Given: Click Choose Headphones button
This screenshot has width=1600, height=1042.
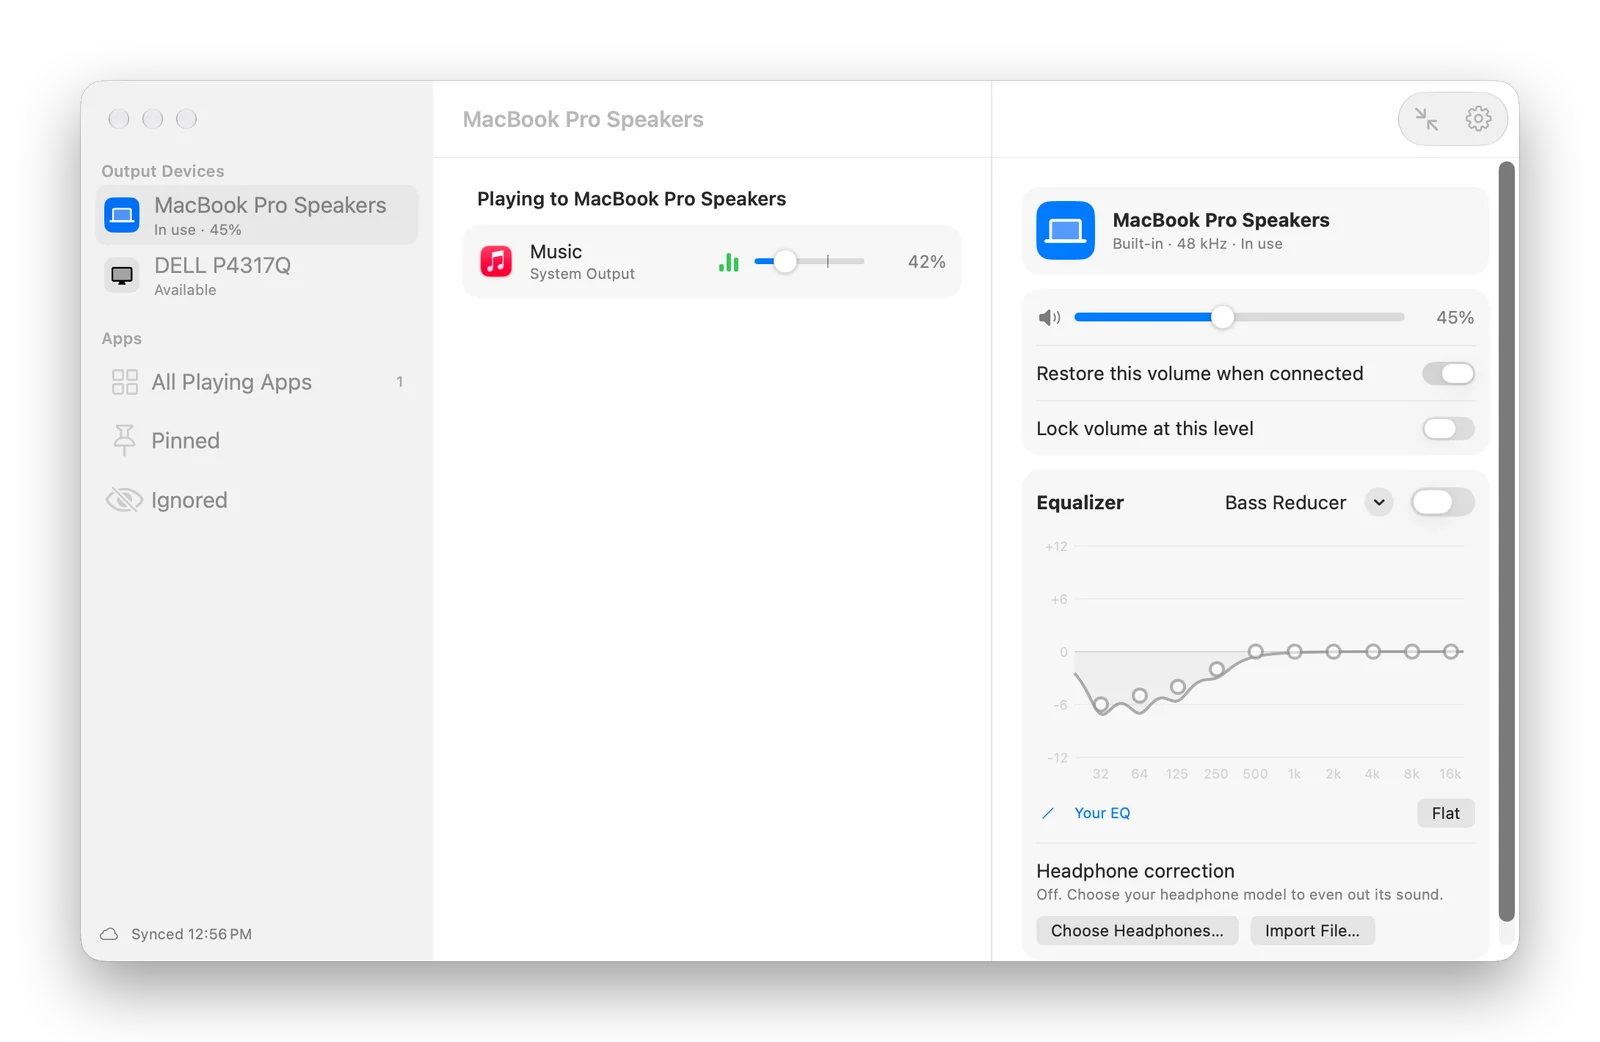Looking at the screenshot, I should (1137, 930).
